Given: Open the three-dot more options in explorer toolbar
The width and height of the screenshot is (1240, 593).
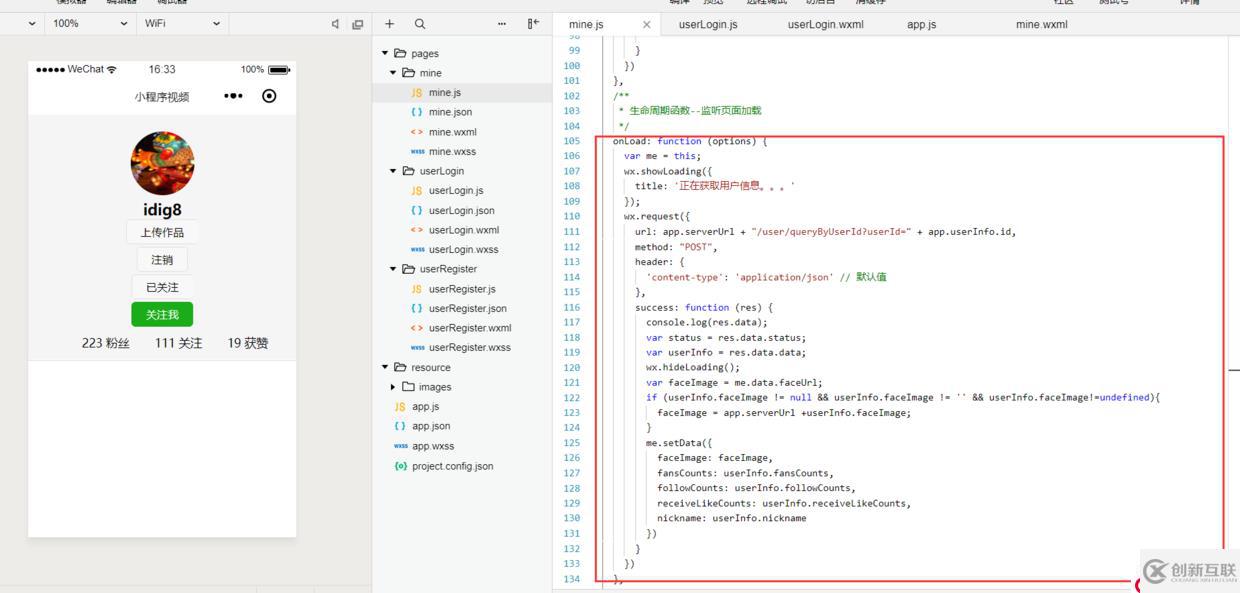Looking at the screenshot, I should (x=502, y=24).
